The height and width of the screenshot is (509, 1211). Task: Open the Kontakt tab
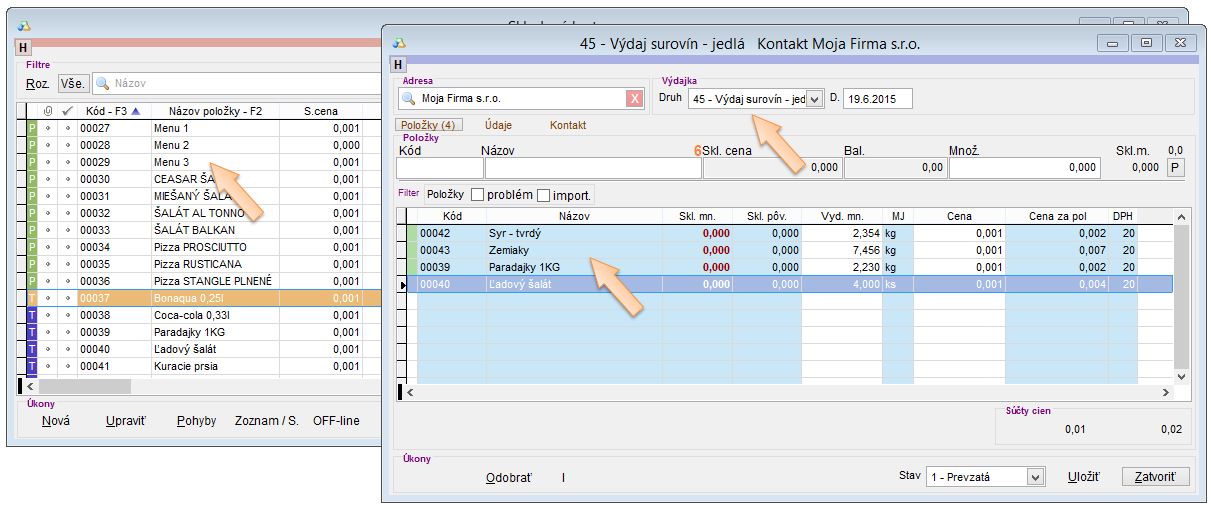click(x=568, y=125)
